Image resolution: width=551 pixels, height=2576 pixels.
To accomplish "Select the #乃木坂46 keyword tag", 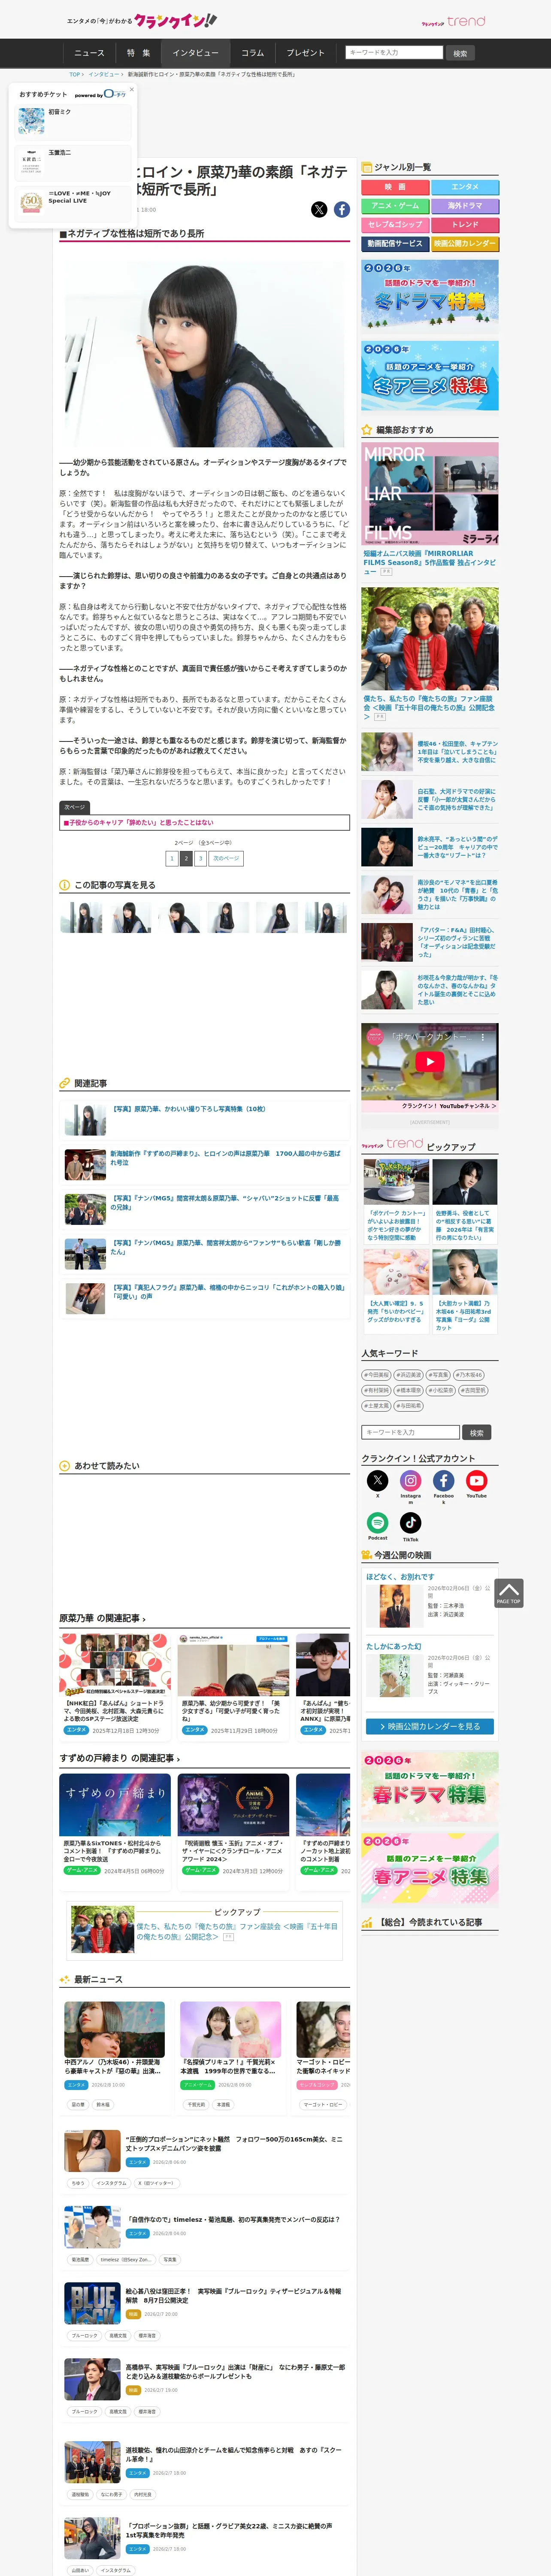I will point(469,1375).
